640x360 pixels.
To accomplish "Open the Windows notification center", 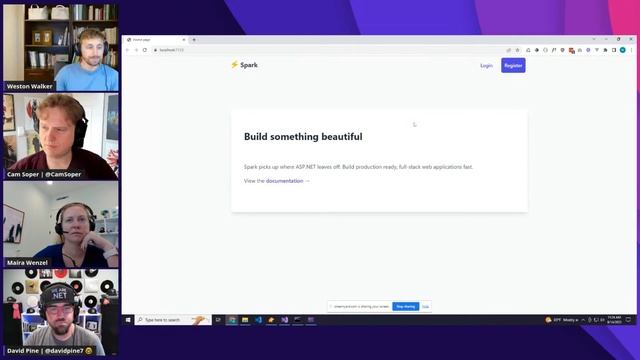I will point(629,320).
